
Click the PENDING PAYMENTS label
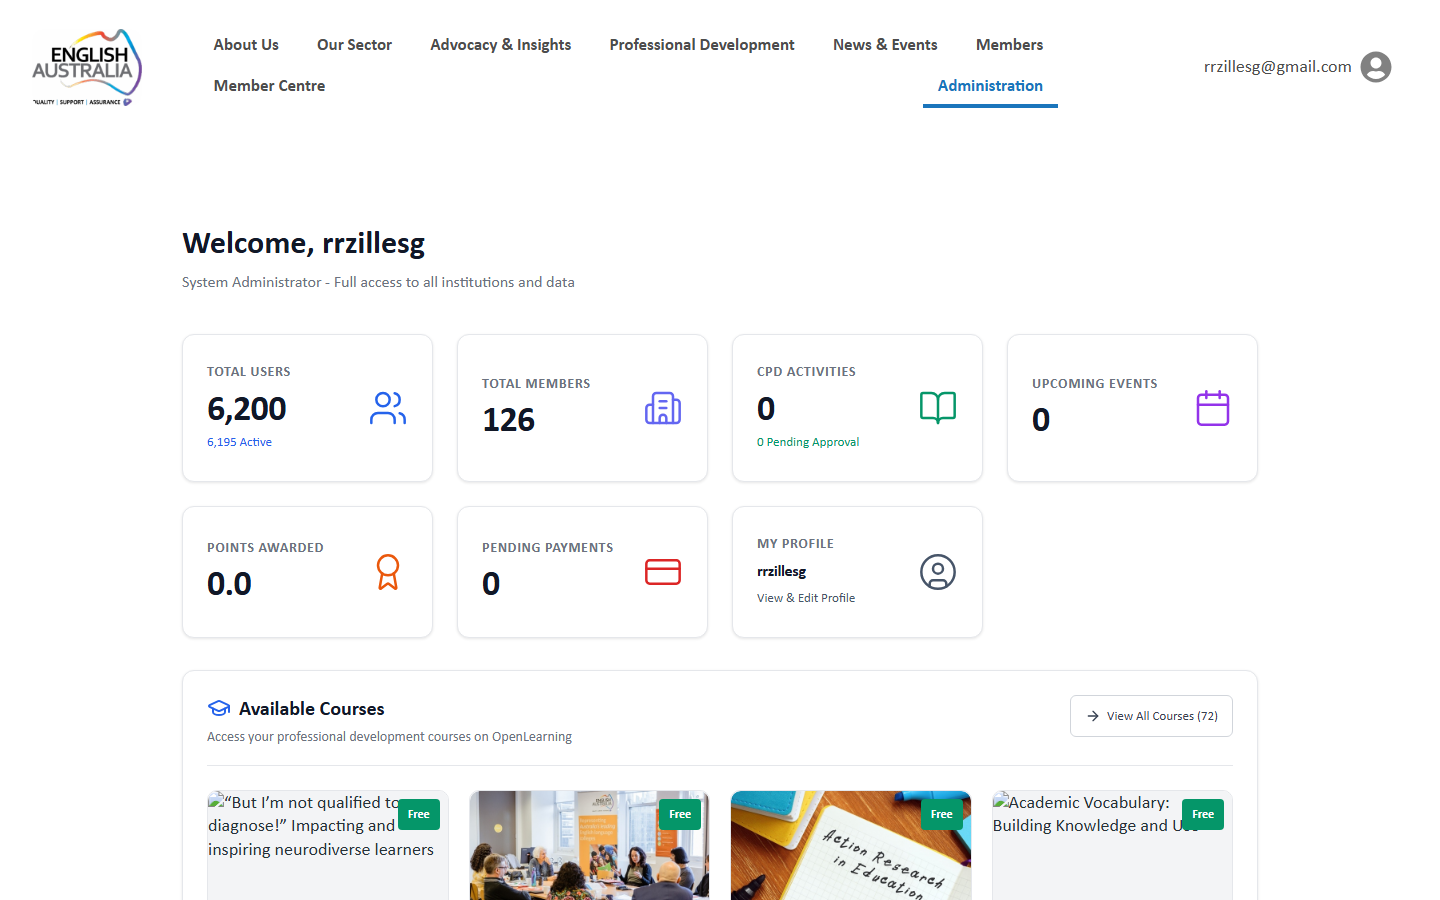[548, 548]
